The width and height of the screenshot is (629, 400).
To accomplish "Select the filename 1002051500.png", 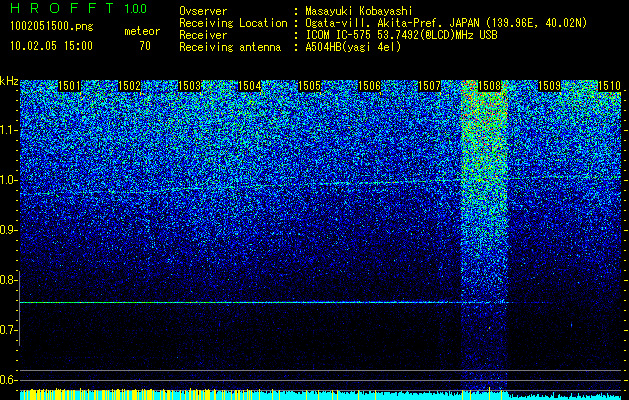I will pos(52,27).
